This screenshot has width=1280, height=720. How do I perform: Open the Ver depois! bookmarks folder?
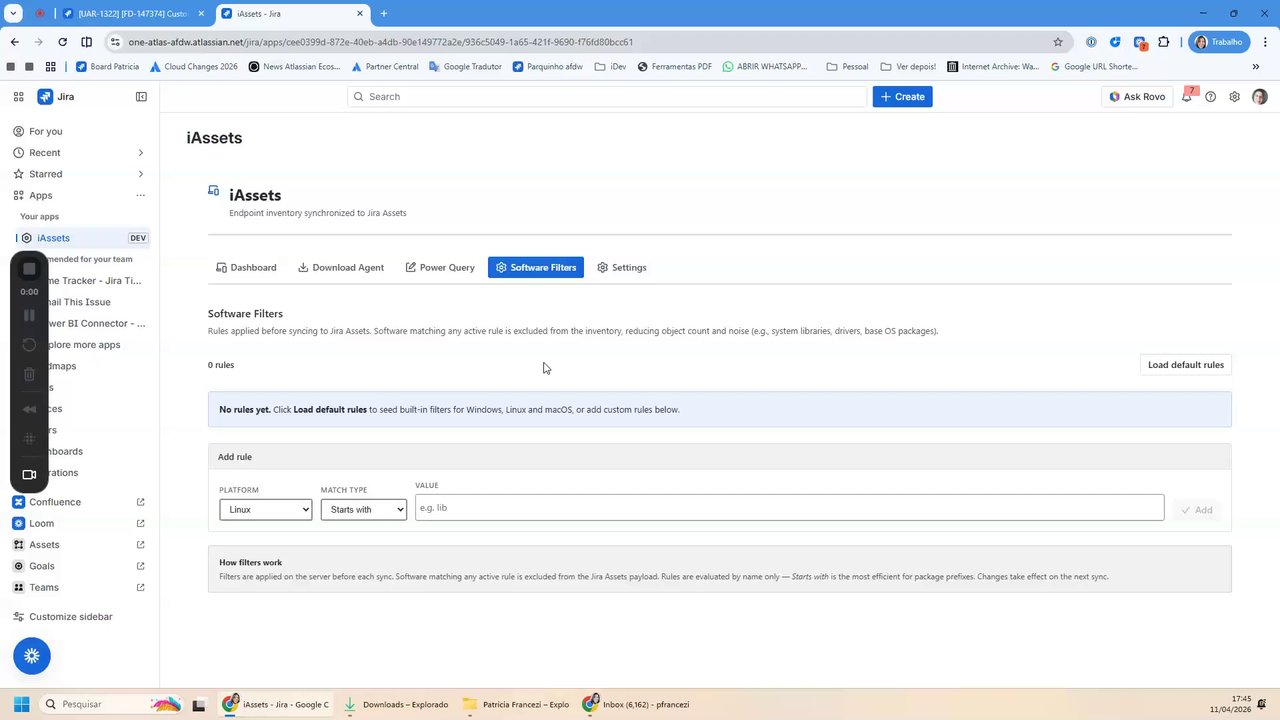click(x=908, y=67)
